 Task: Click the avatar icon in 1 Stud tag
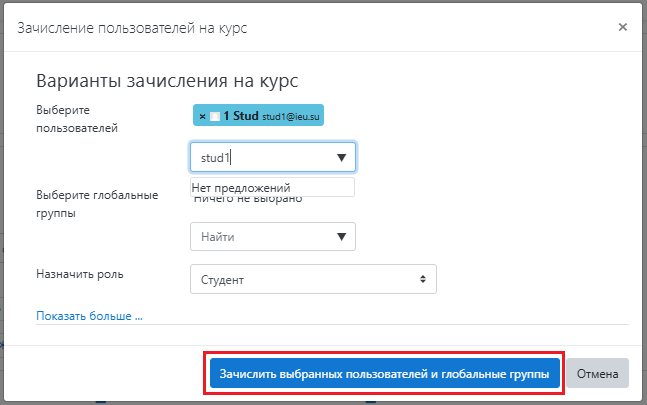click(214, 117)
